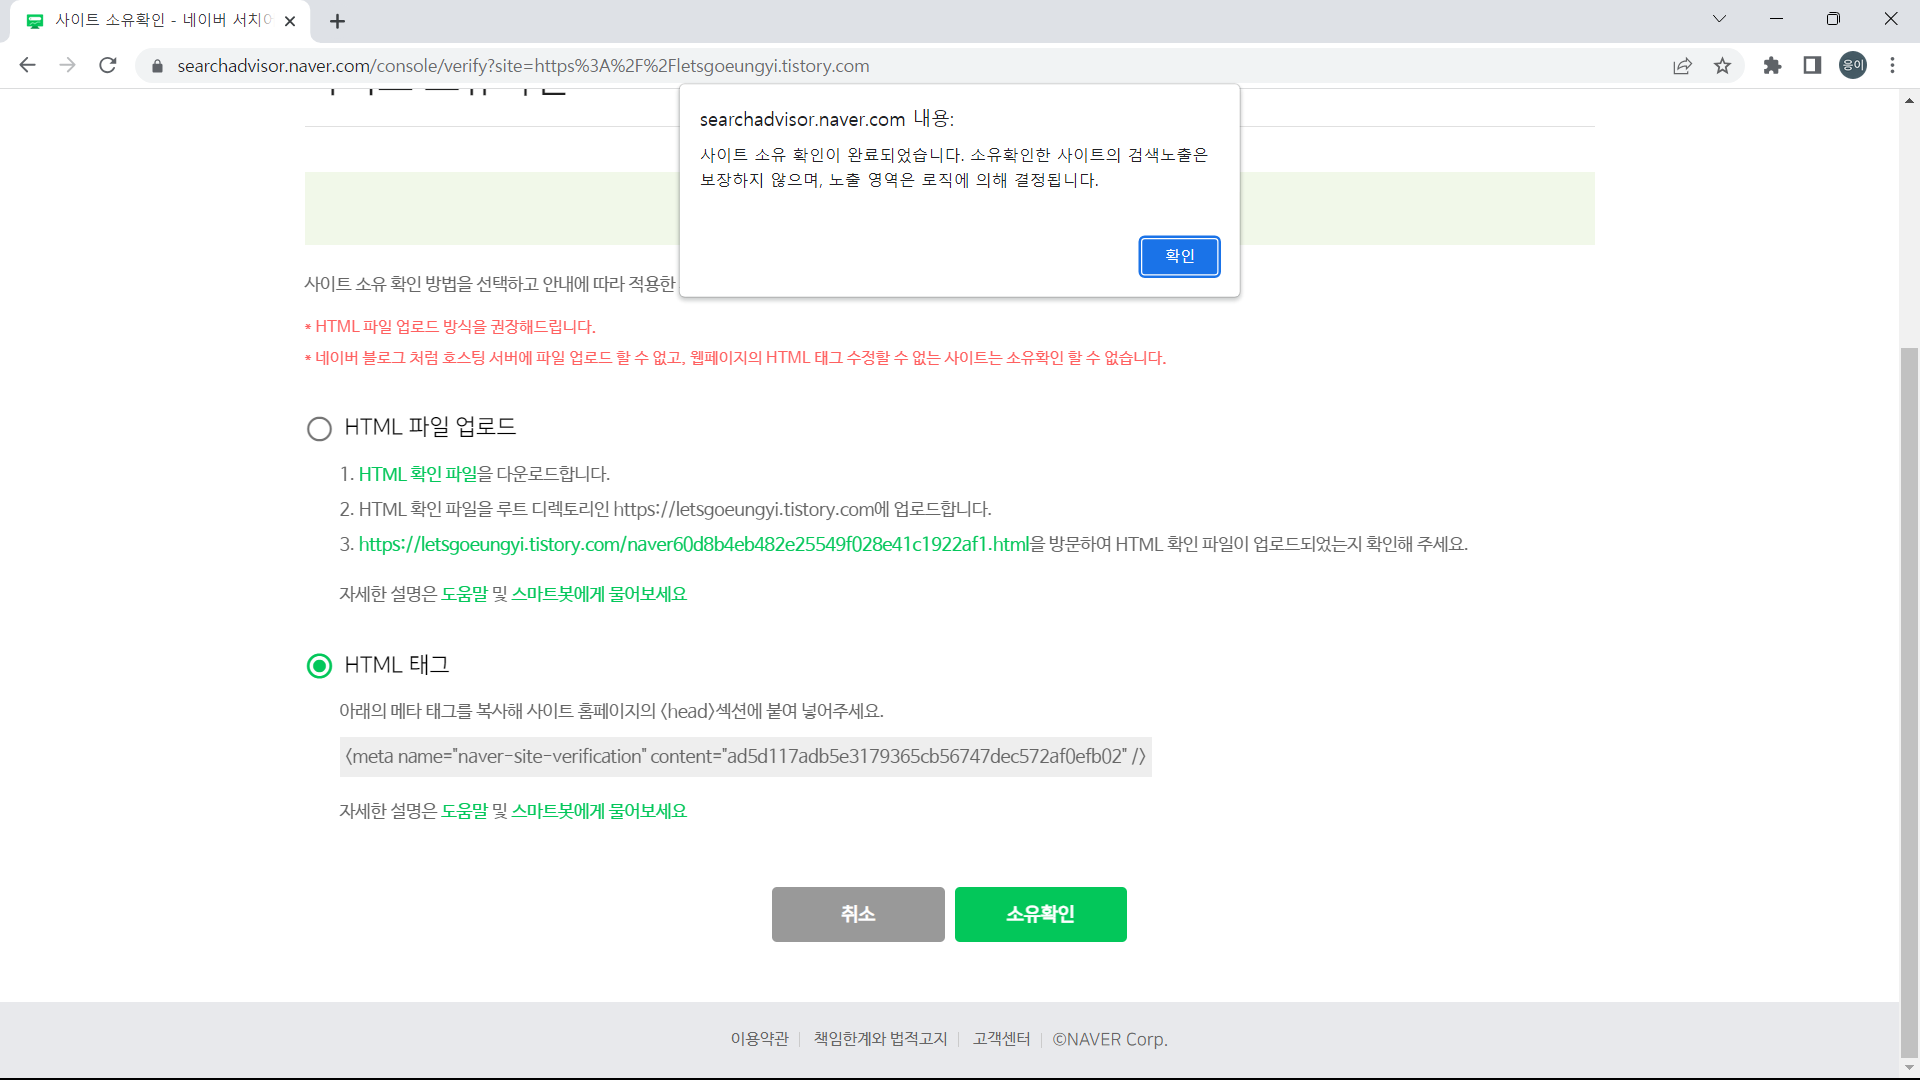1920x1080 pixels.
Task: Select the HTML 태그 radio button
Action: 319,665
